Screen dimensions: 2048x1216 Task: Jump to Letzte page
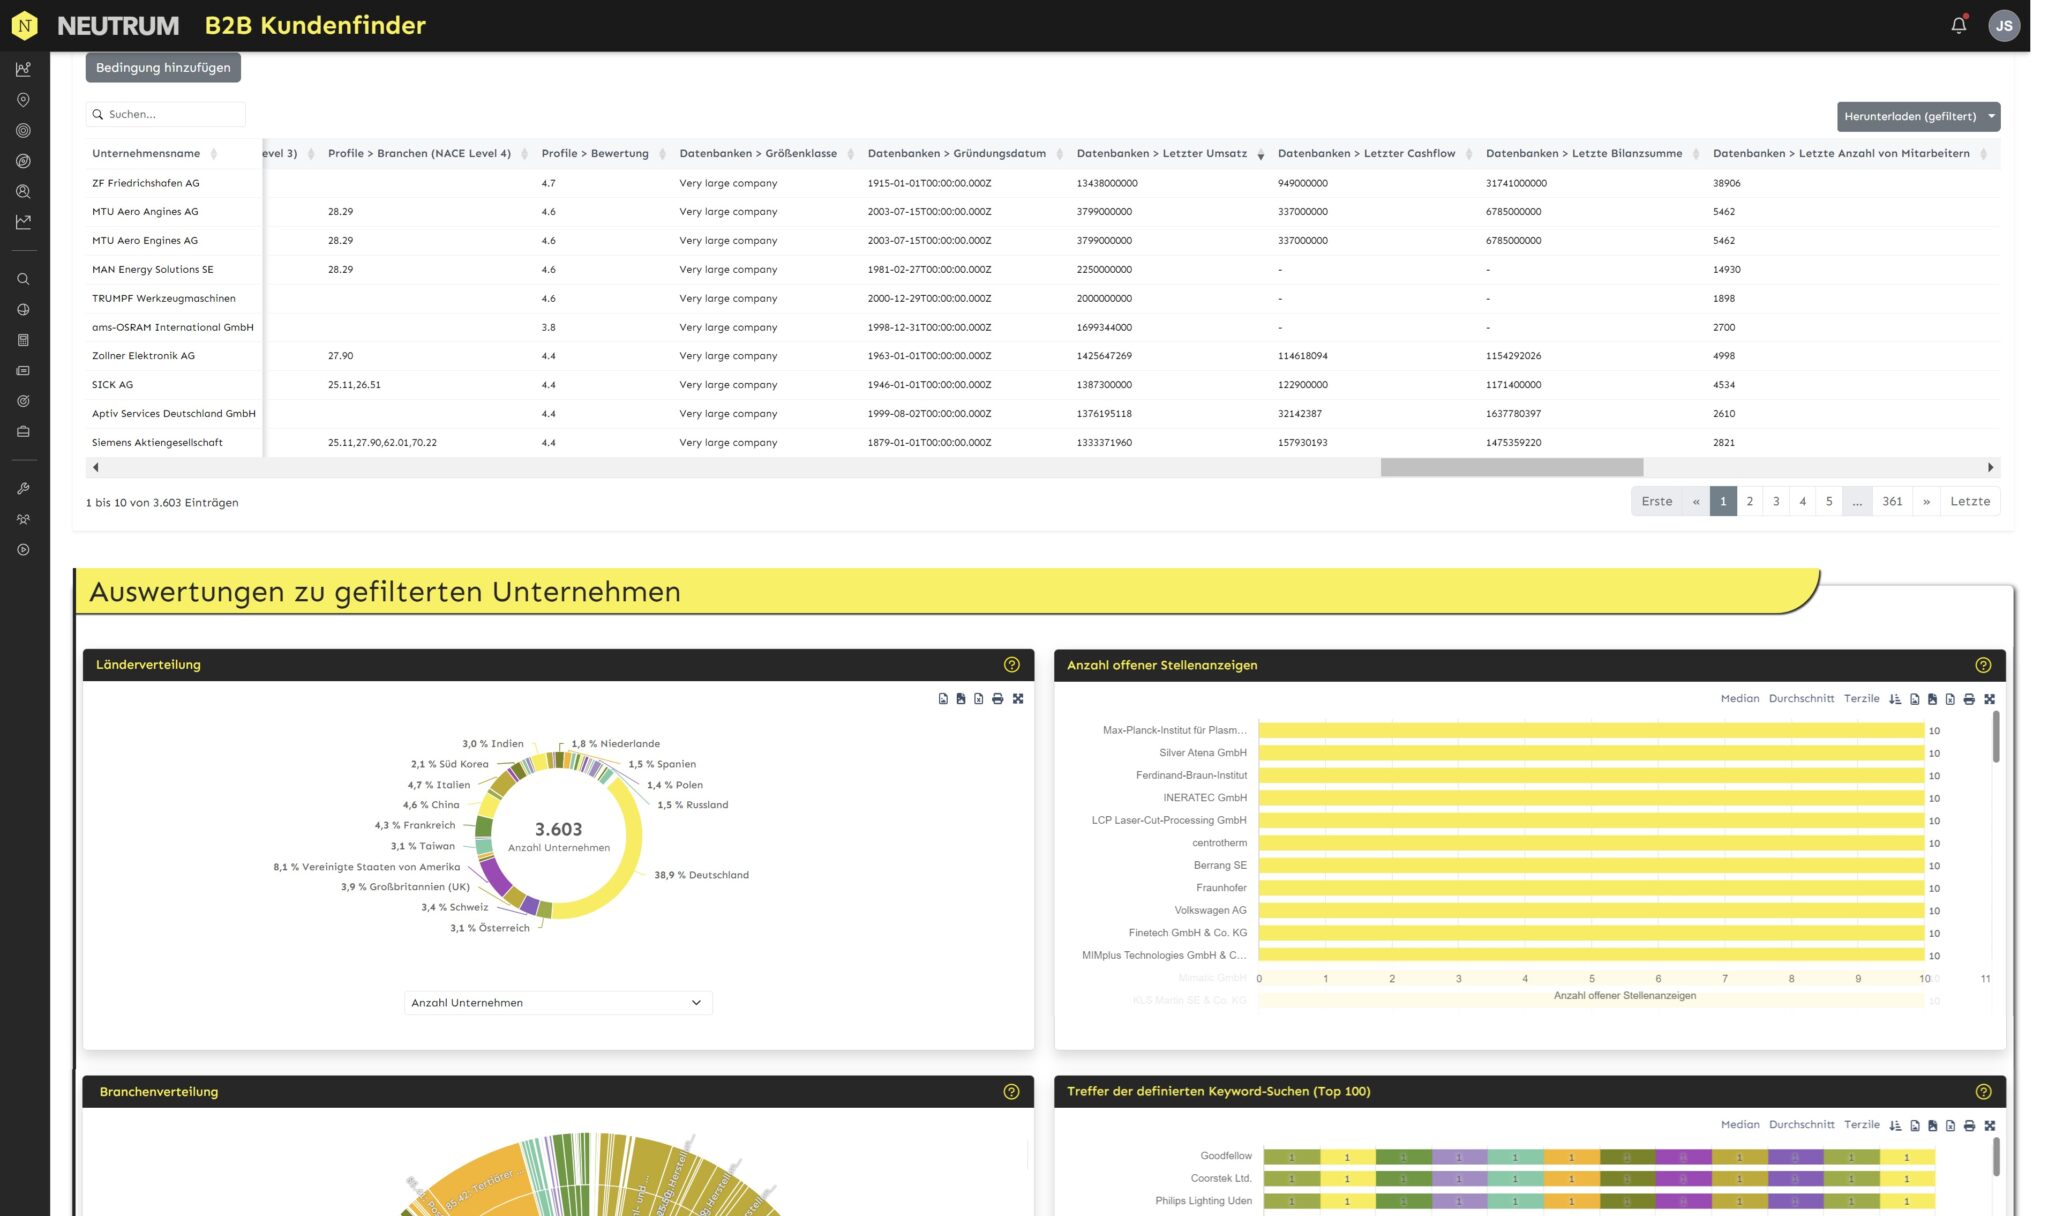pyautogui.click(x=1970, y=502)
